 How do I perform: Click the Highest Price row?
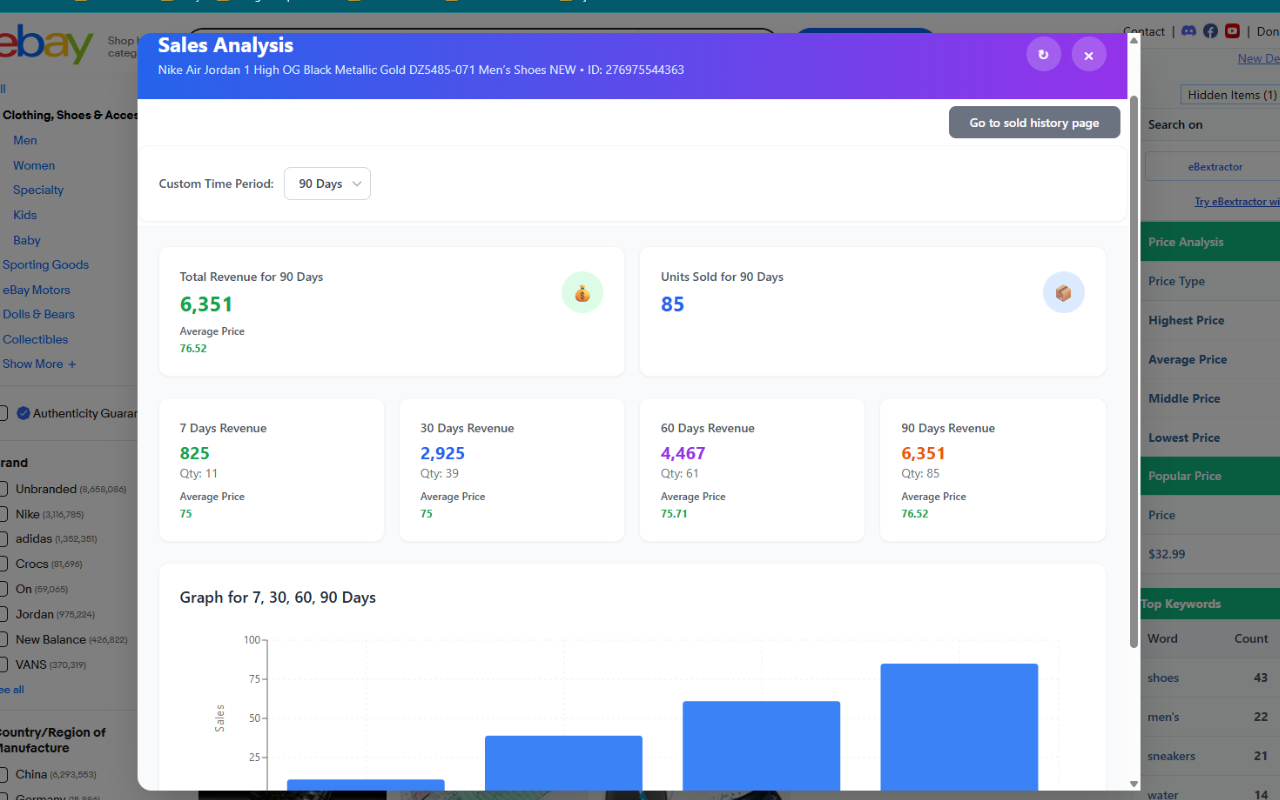pyautogui.click(x=1210, y=320)
